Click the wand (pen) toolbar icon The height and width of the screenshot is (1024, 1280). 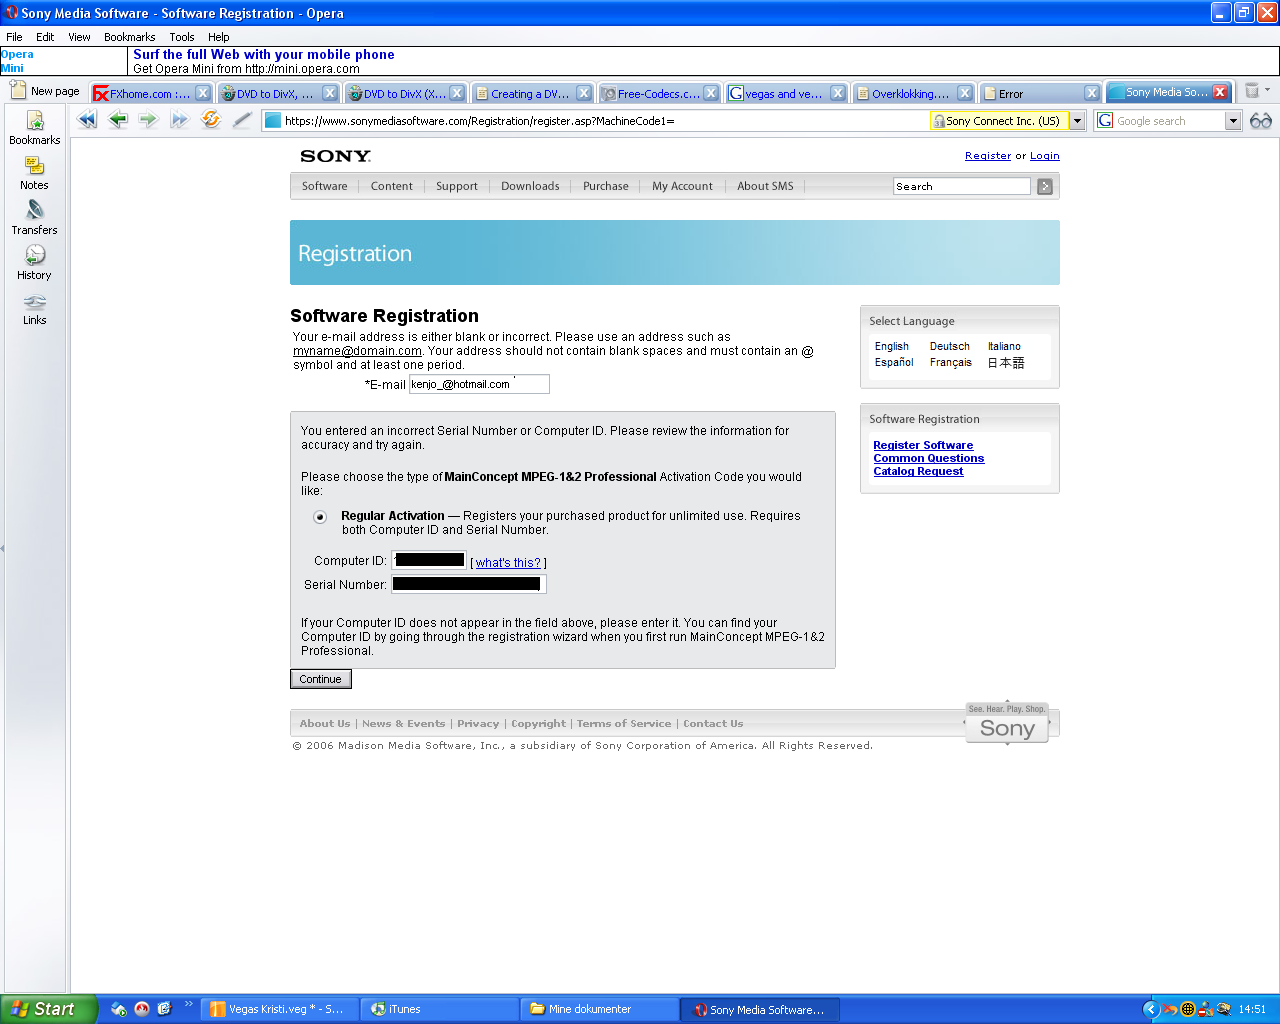click(241, 120)
